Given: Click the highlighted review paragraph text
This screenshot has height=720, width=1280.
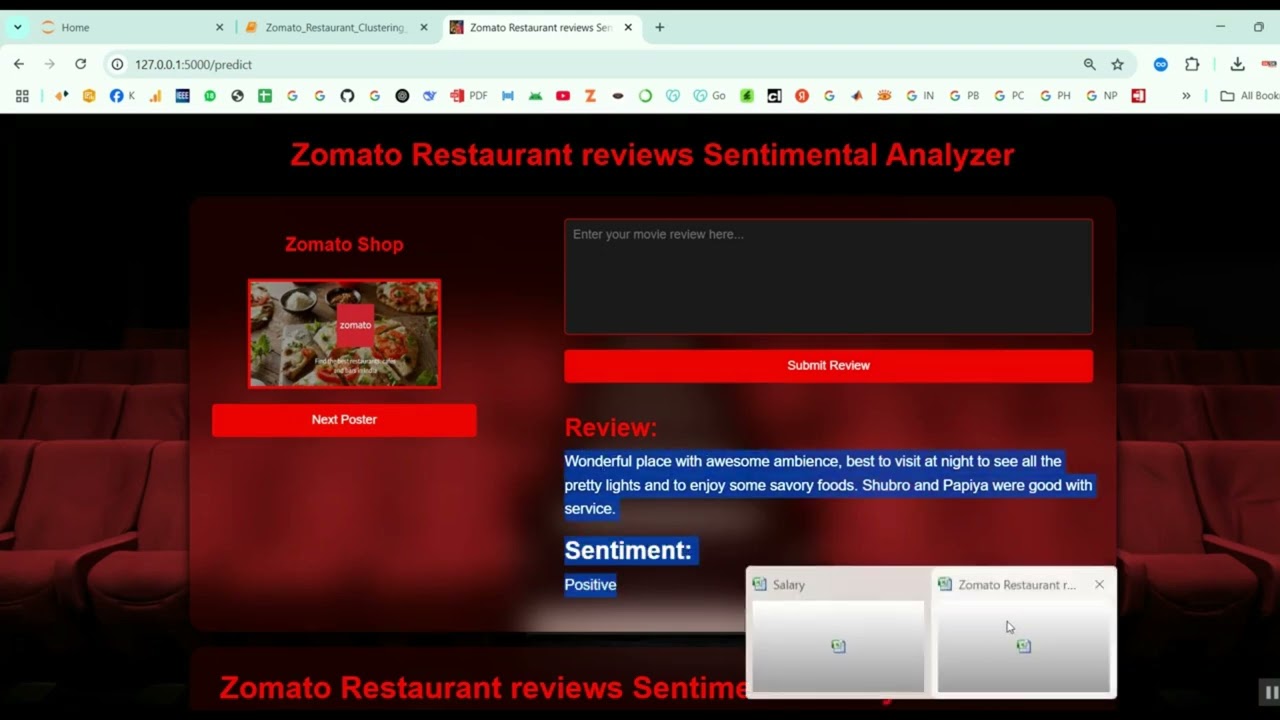Looking at the screenshot, I should point(828,485).
